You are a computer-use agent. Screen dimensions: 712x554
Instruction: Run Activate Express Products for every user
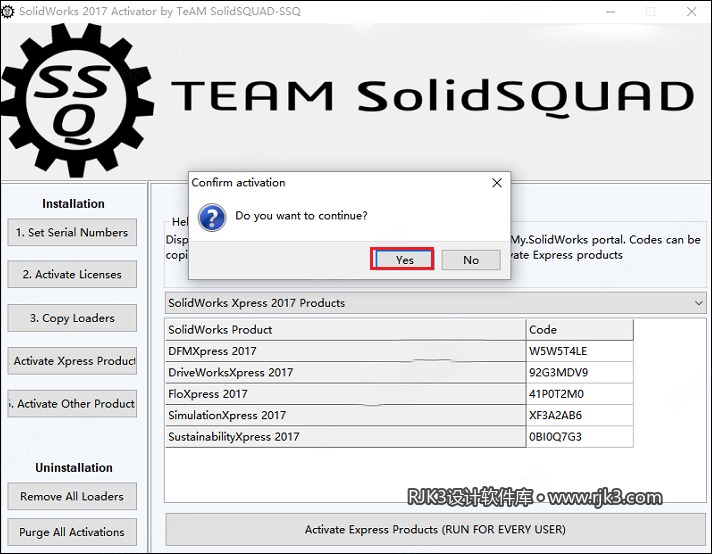[435, 529]
